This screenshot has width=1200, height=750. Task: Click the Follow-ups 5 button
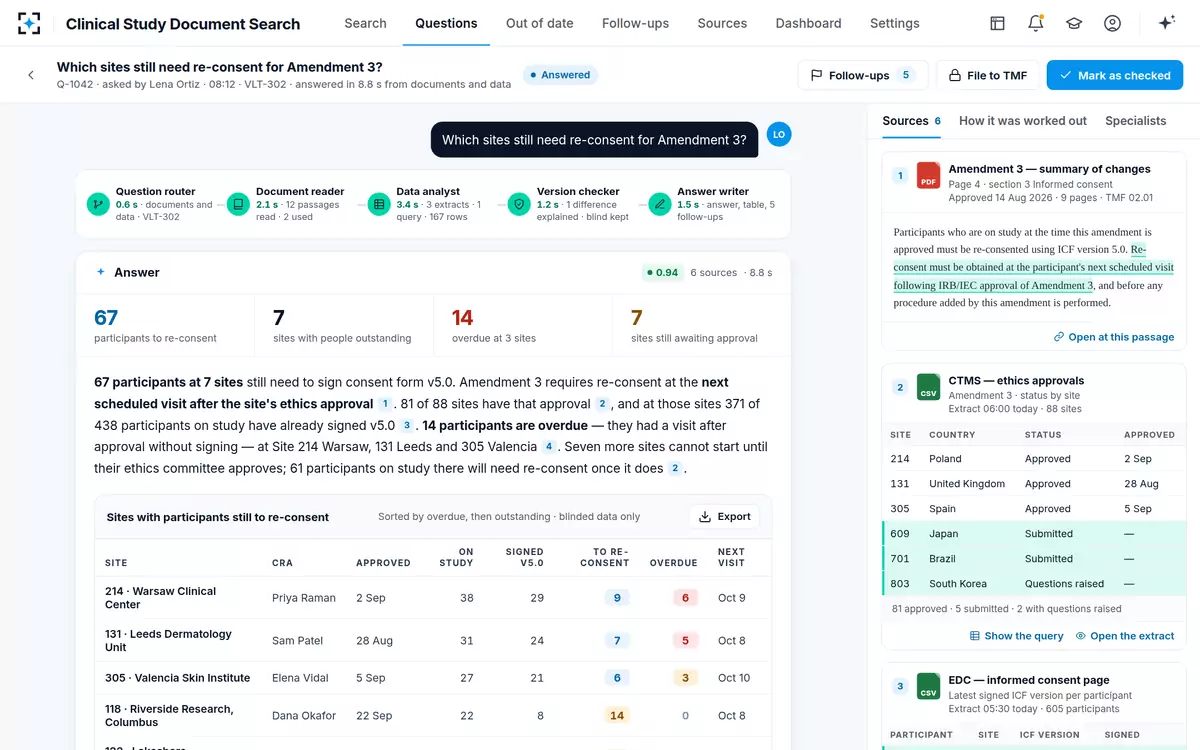coord(862,75)
